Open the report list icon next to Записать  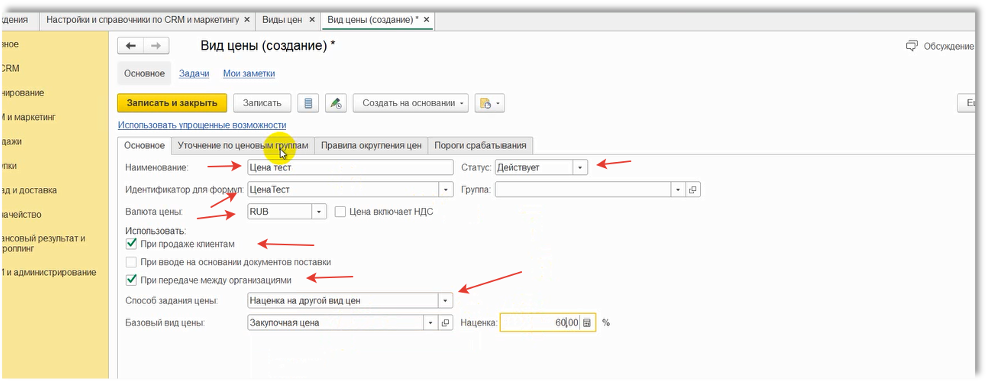(308, 103)
